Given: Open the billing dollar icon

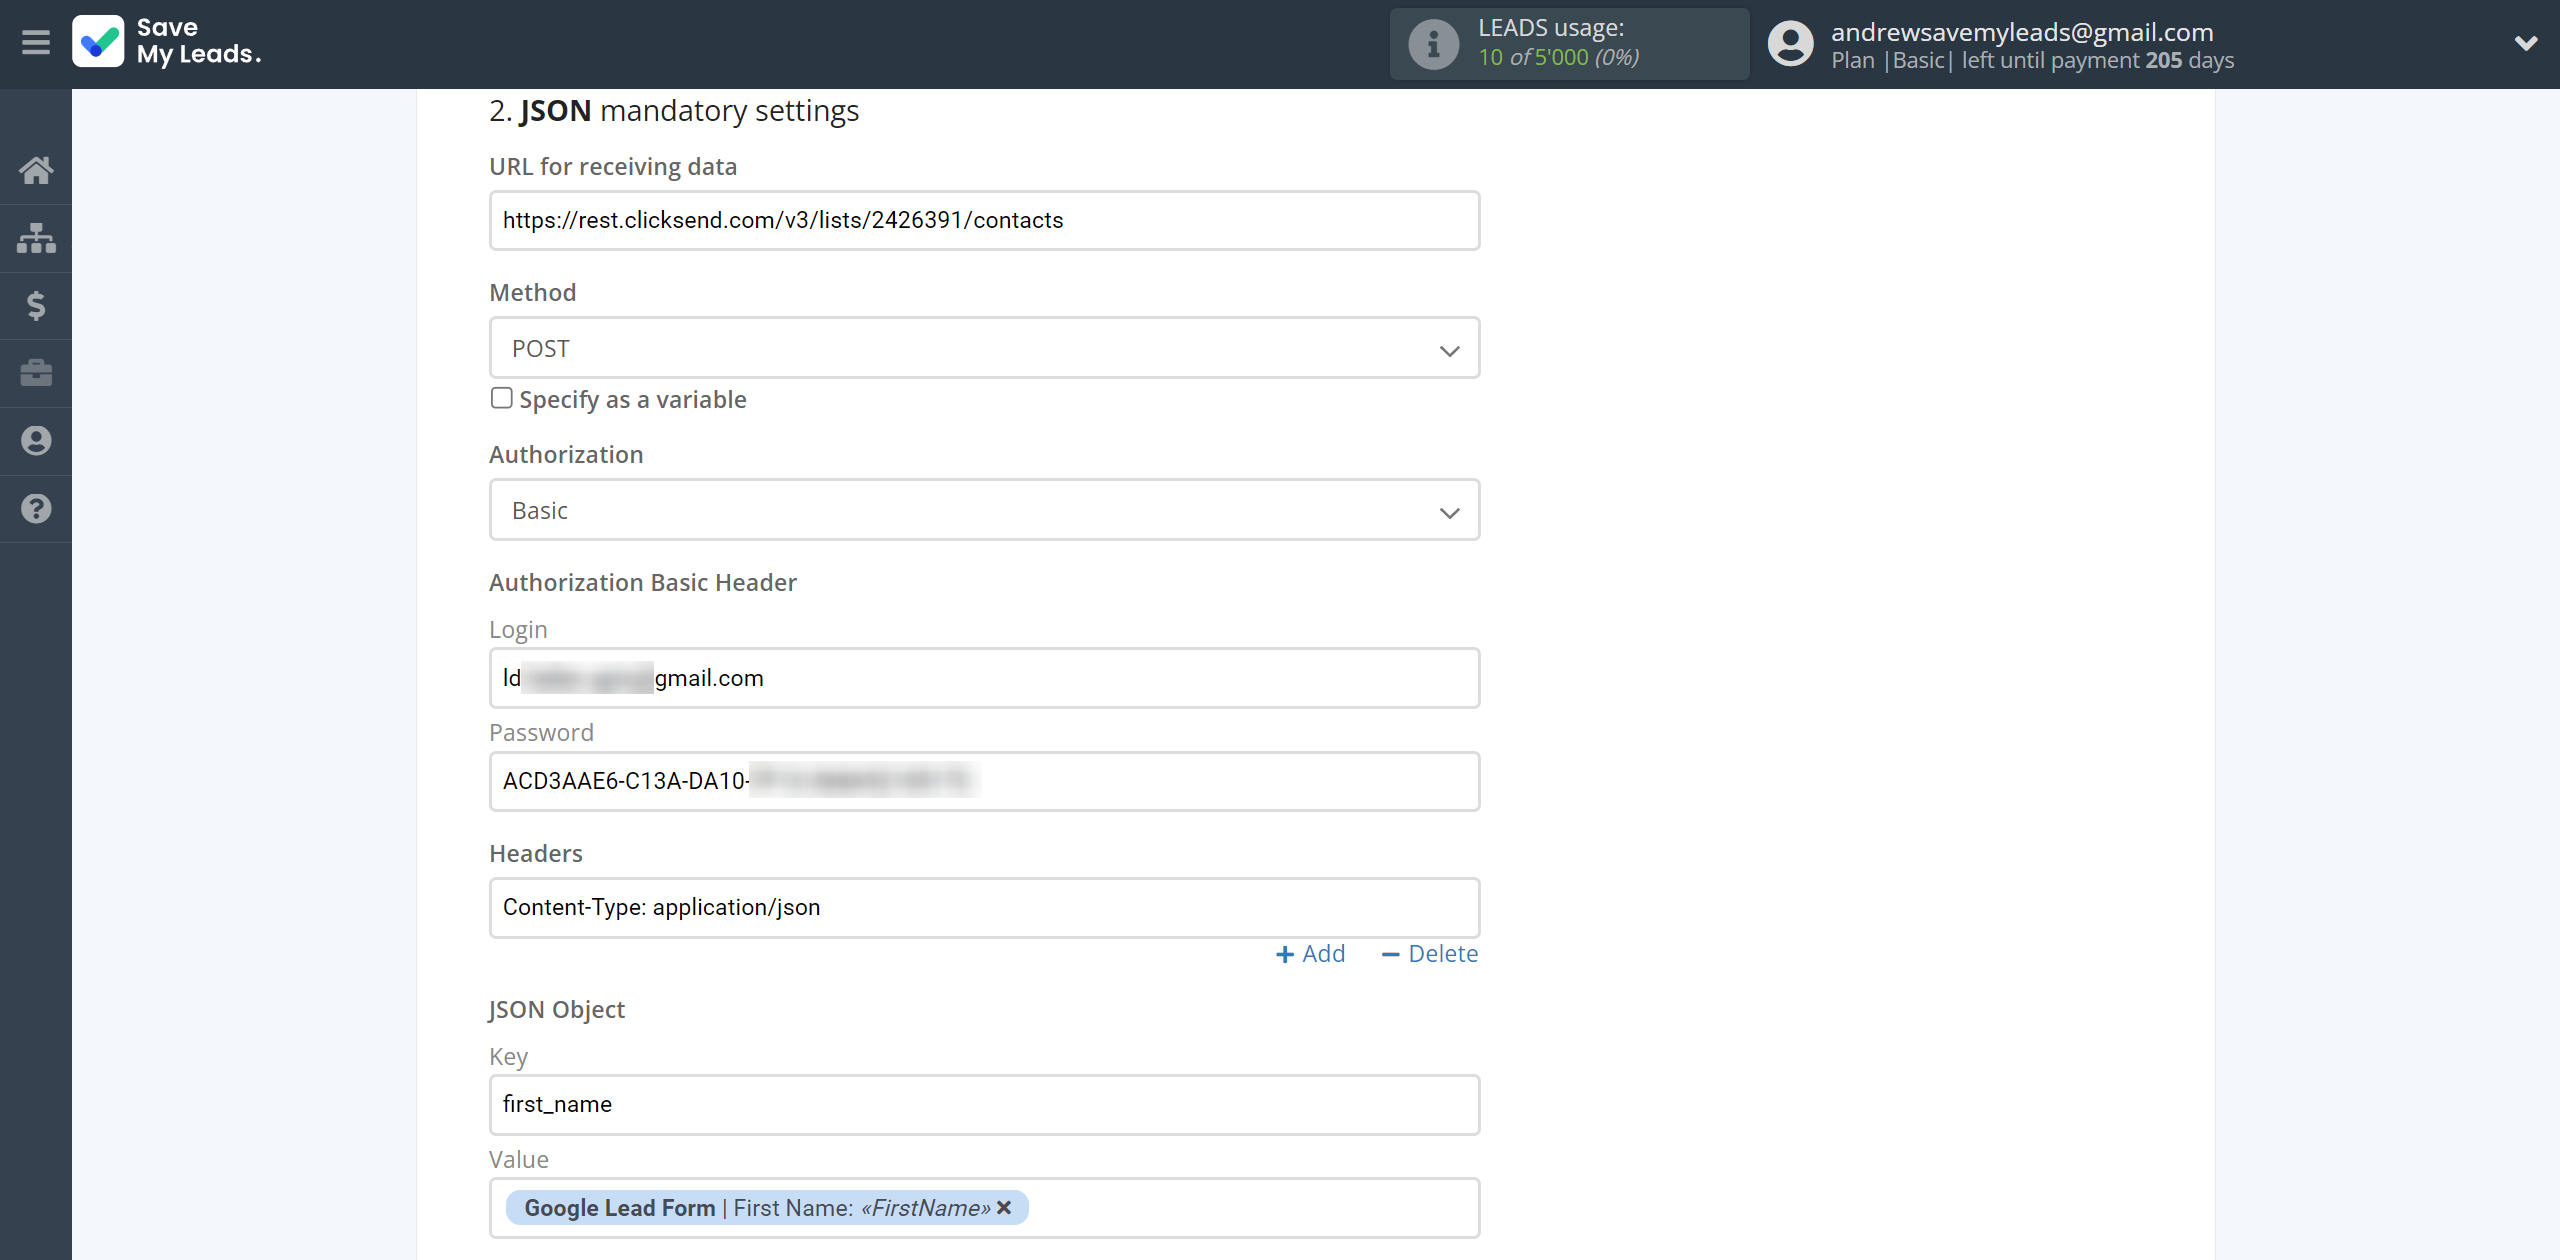Looking at the screenshot, I should coord(36,305).
